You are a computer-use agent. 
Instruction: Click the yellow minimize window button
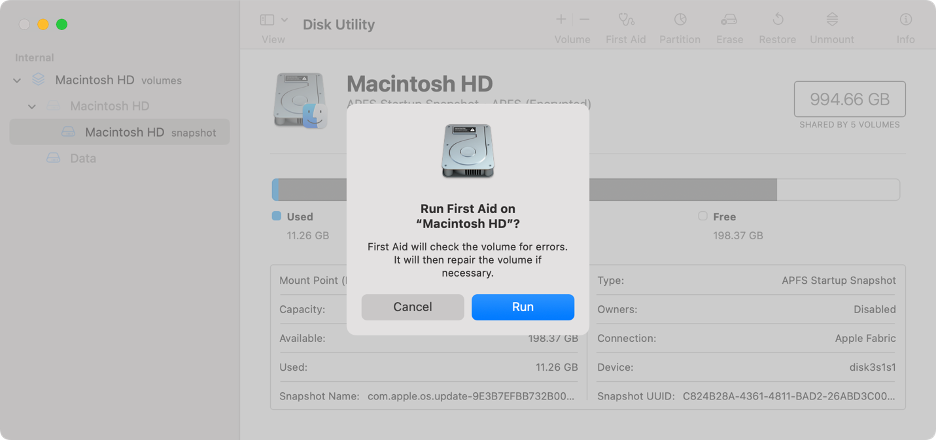pos(43,24)
